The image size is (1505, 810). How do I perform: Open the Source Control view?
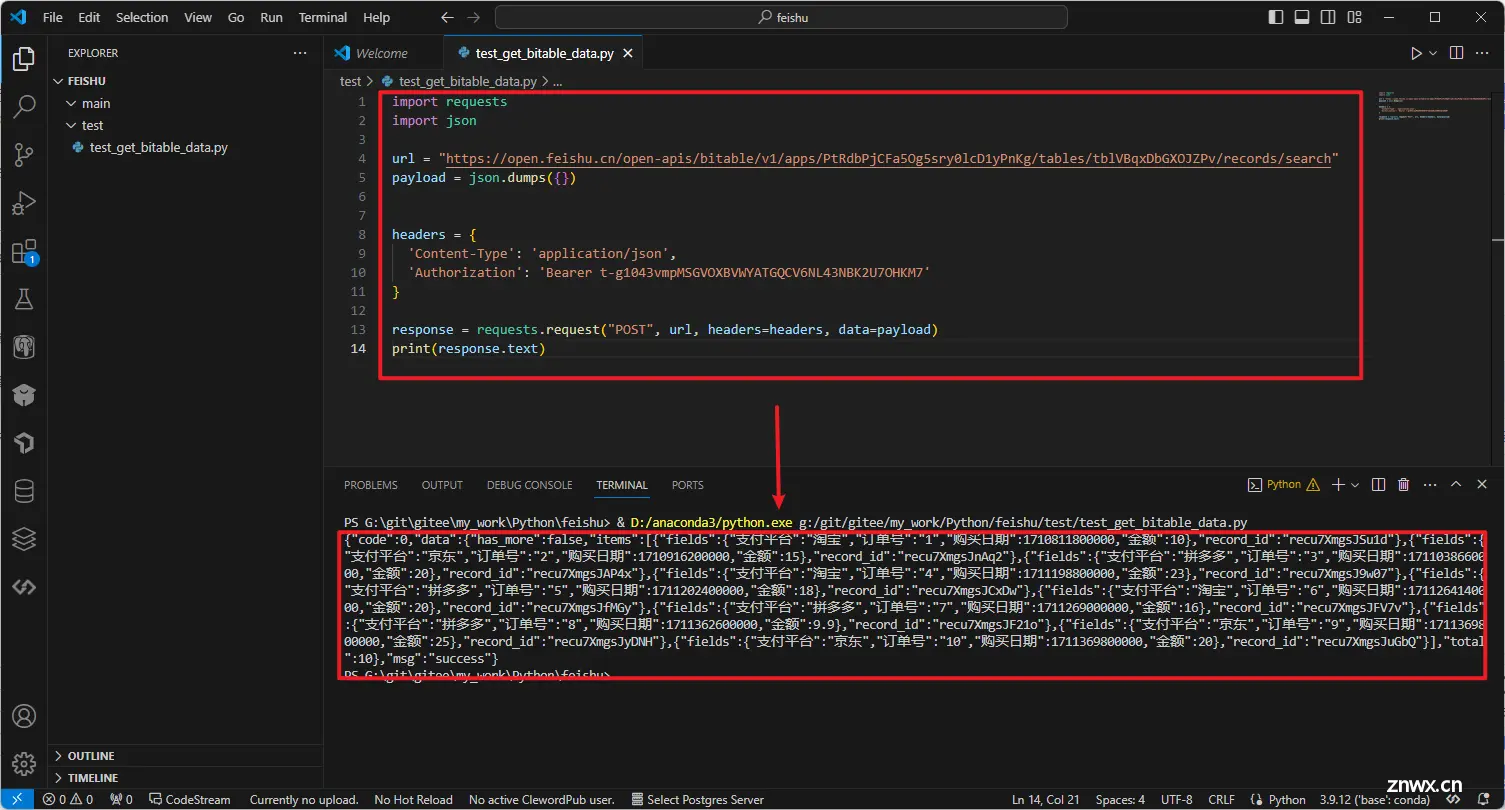(x=24, y=154)
